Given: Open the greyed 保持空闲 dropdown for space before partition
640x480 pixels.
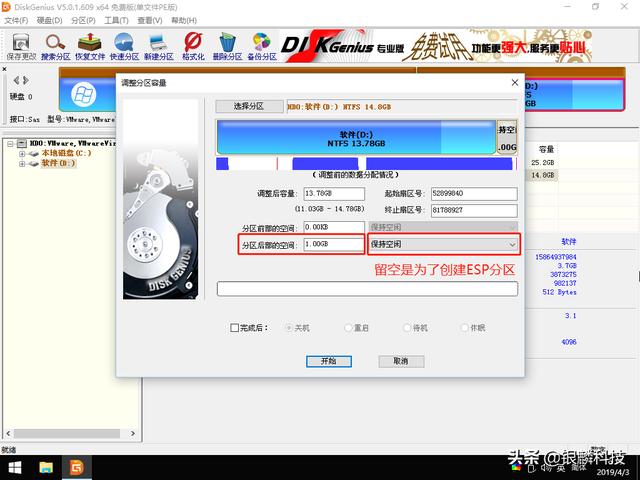Looking at the screenshot, I should [x=443, y=227].
